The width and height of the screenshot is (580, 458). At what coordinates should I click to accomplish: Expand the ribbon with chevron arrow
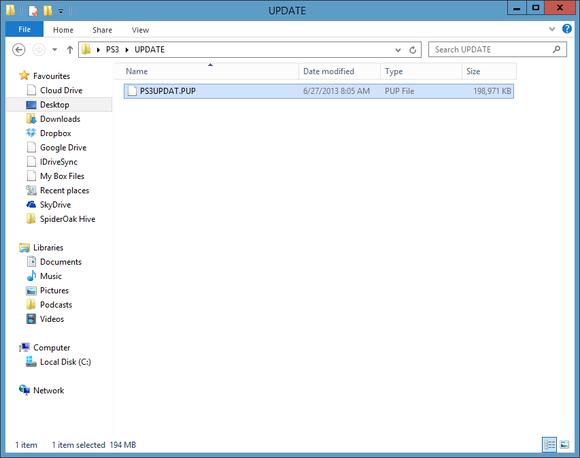(552, 29)
